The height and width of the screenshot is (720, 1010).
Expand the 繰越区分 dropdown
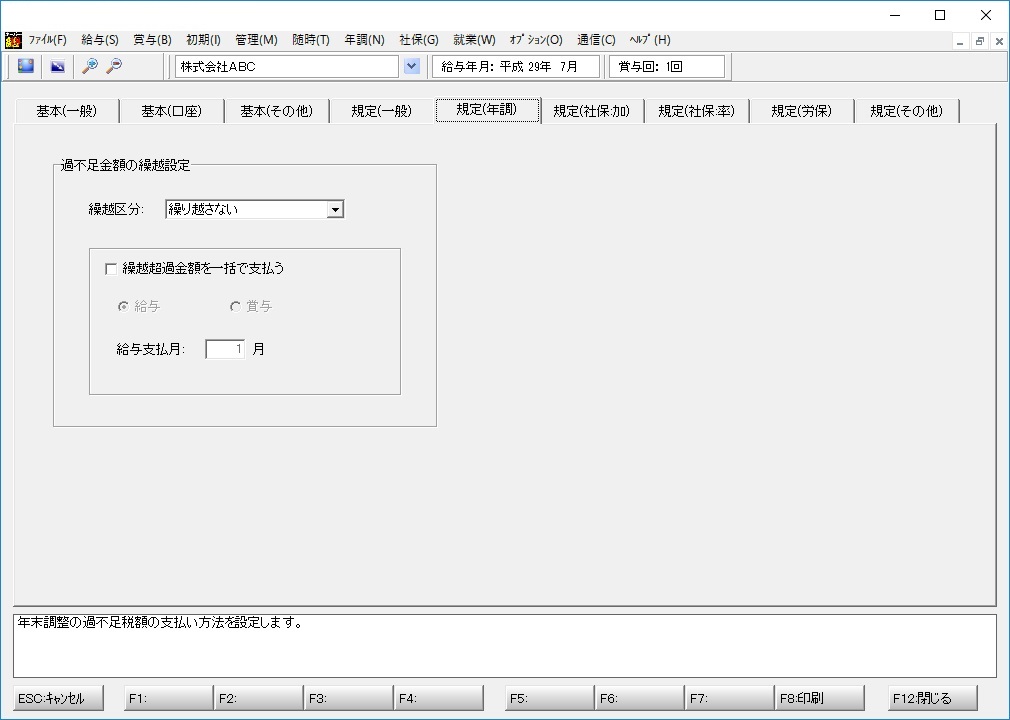click(x=335, y=209)
